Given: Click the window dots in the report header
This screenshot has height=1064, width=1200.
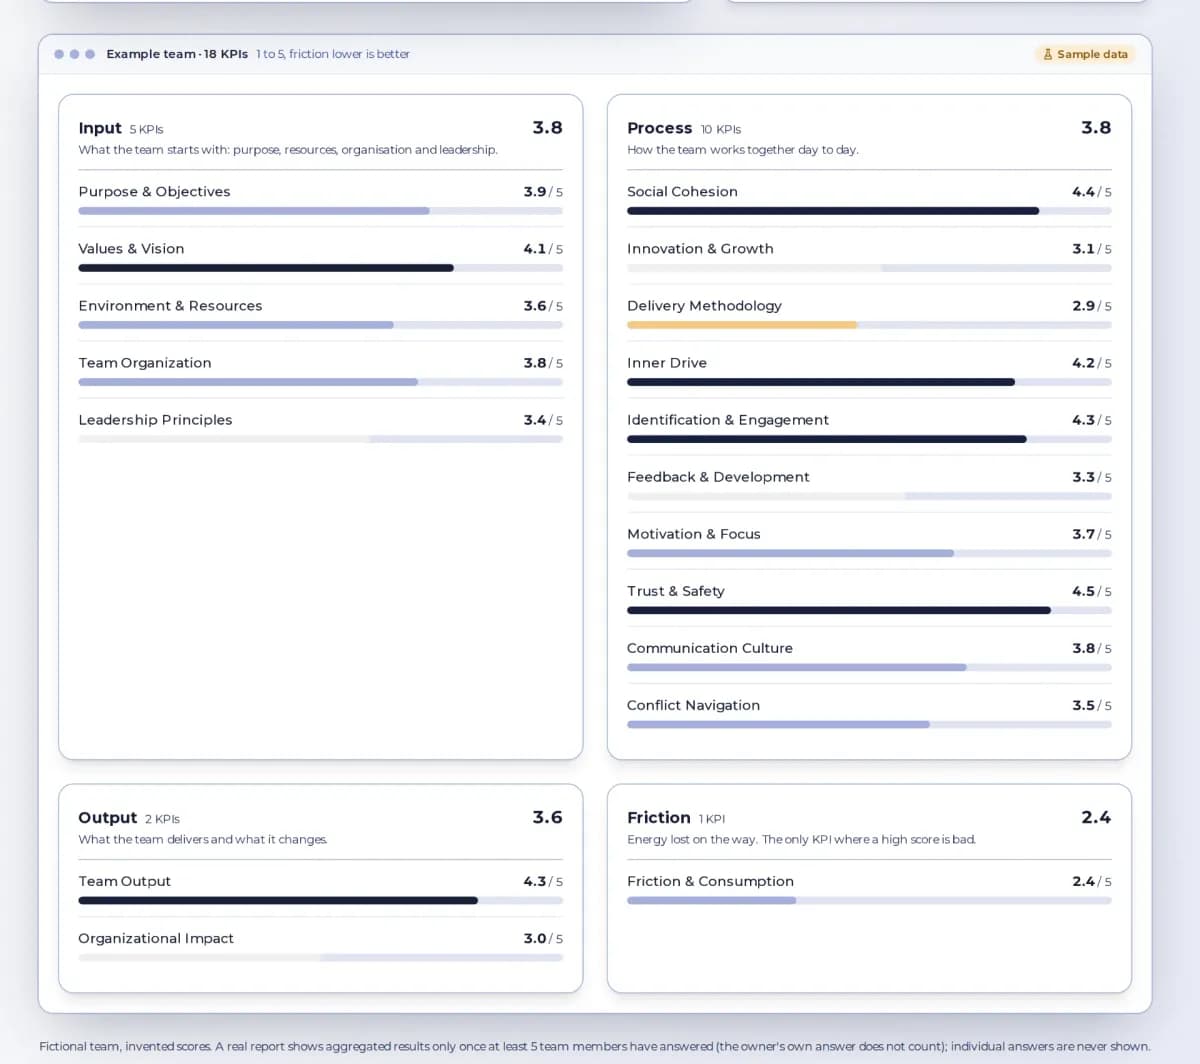Looking at the screenshot, I should click(x=75, y=54).
